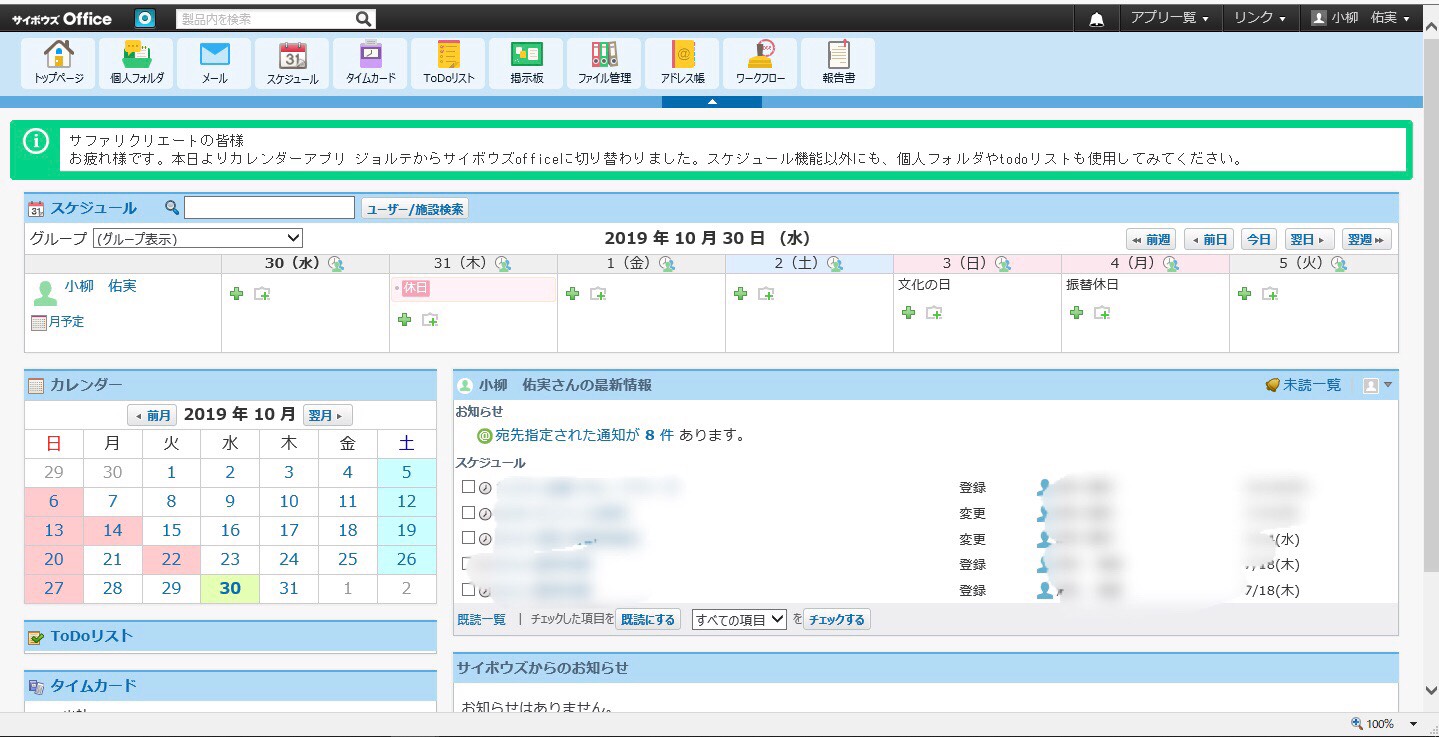This screenshot has height=737, width=1439.
Task: Add appointment with plus icon on 2 (土)
Action: coord(741,293)
